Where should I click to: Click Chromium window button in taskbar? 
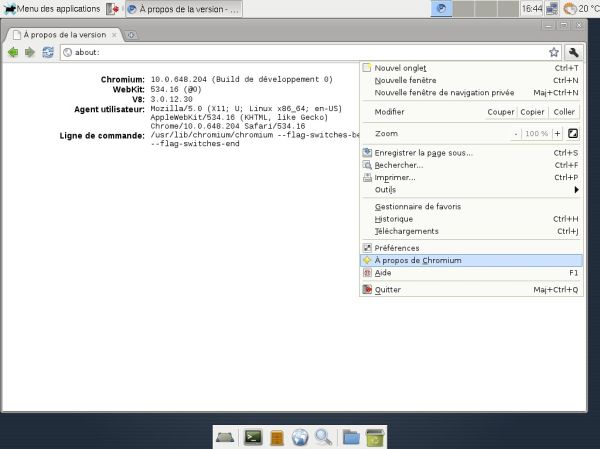click(x=184, y=9)
